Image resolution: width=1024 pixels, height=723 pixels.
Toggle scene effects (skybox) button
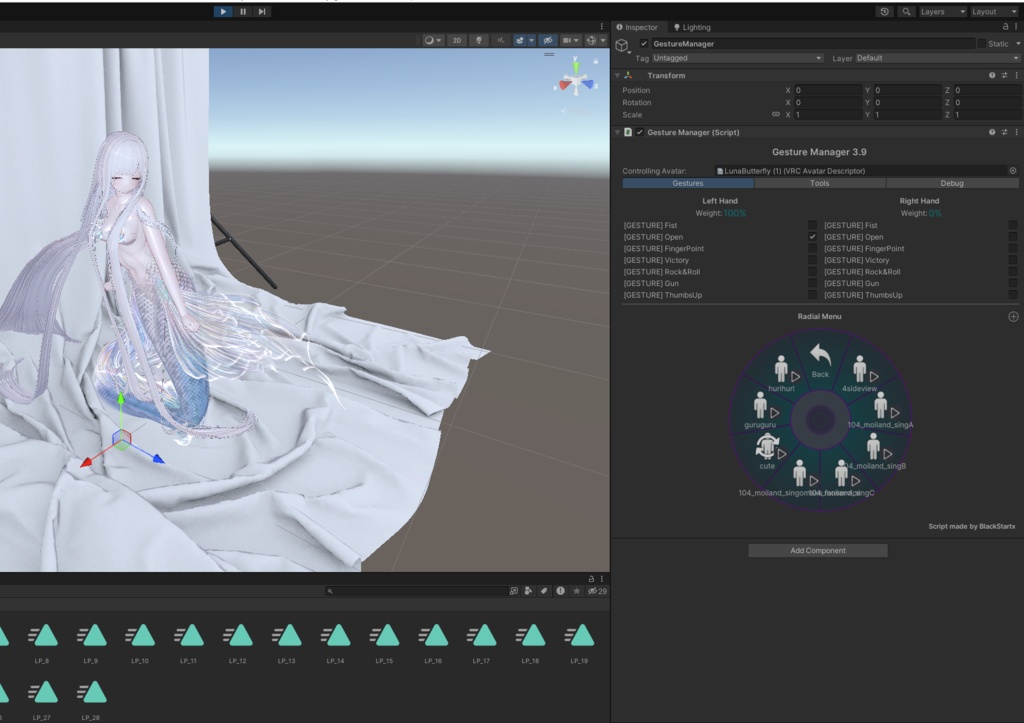coord(520,40)
